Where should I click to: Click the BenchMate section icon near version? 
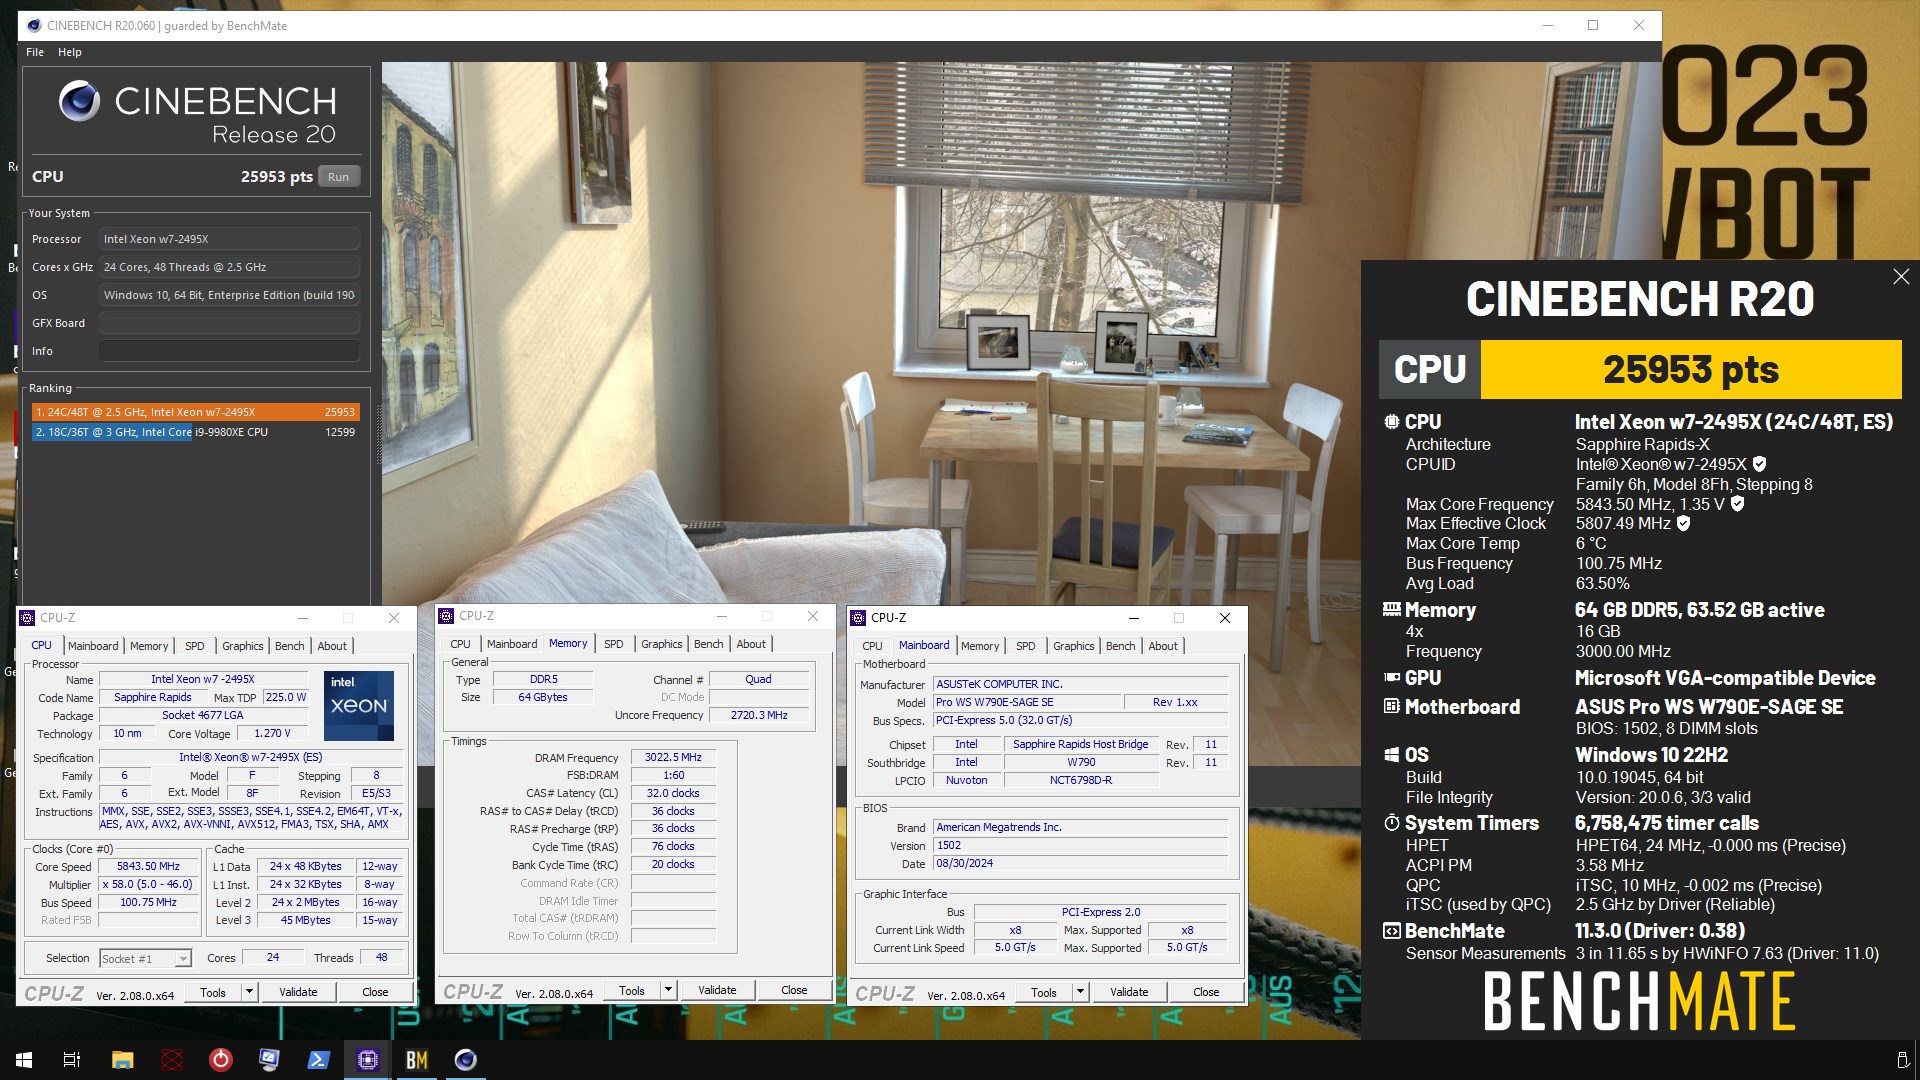[1391, 931]
